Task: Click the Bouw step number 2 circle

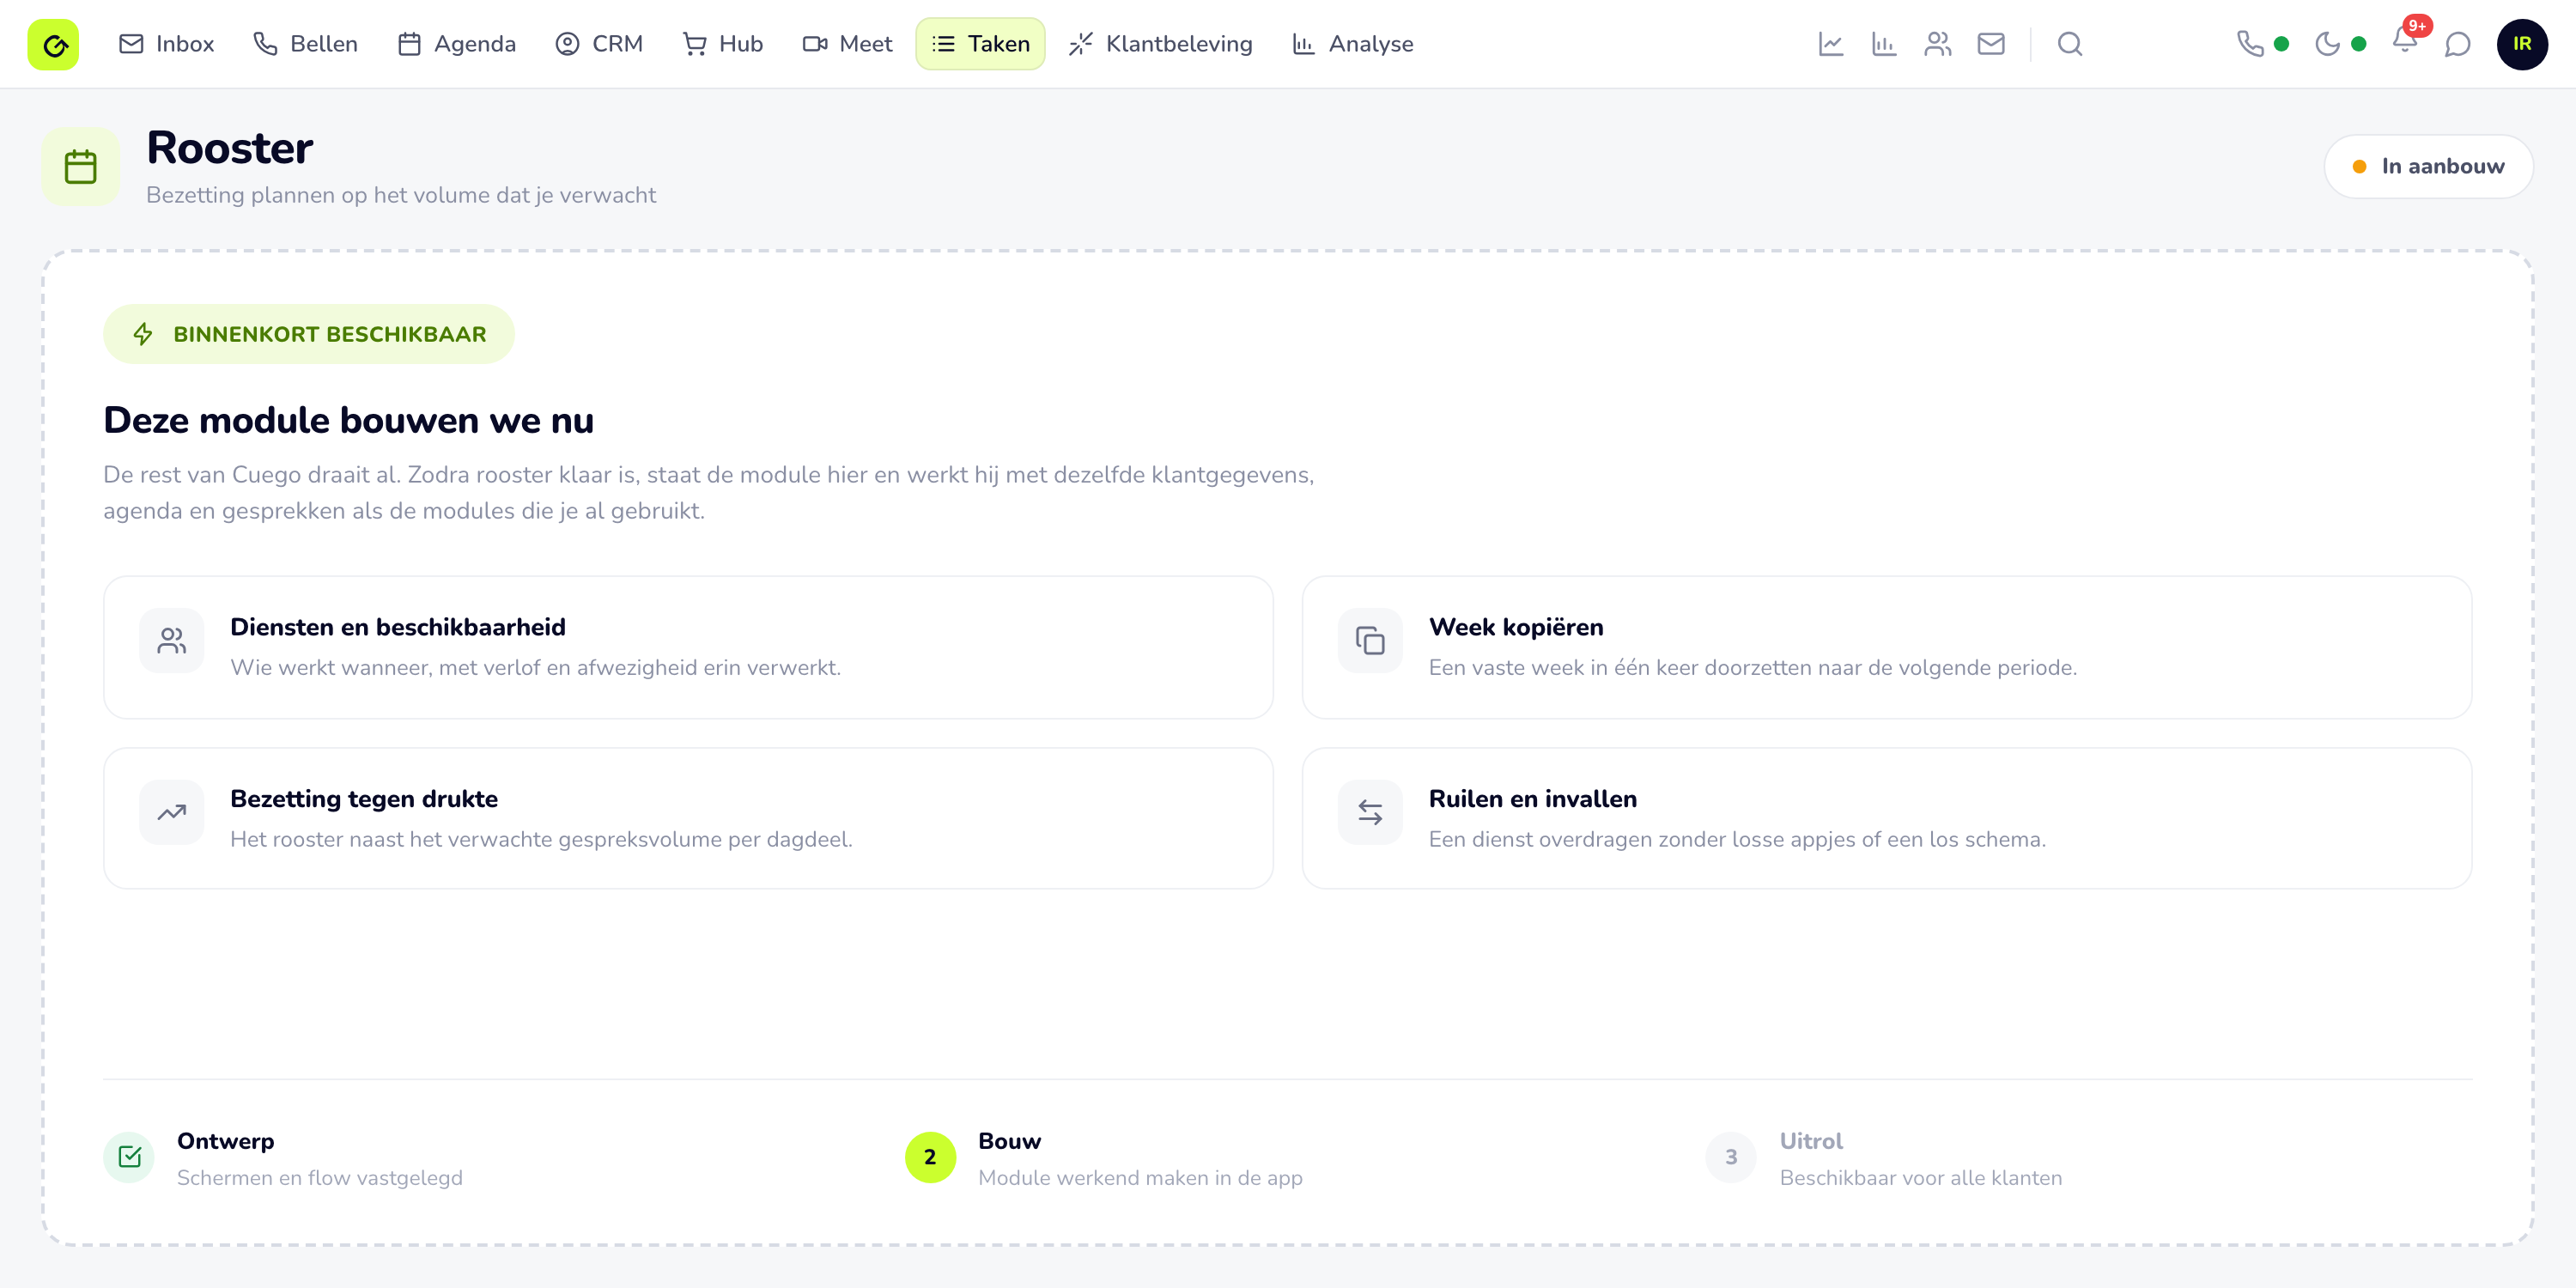Action: (x=930, y=1157)
